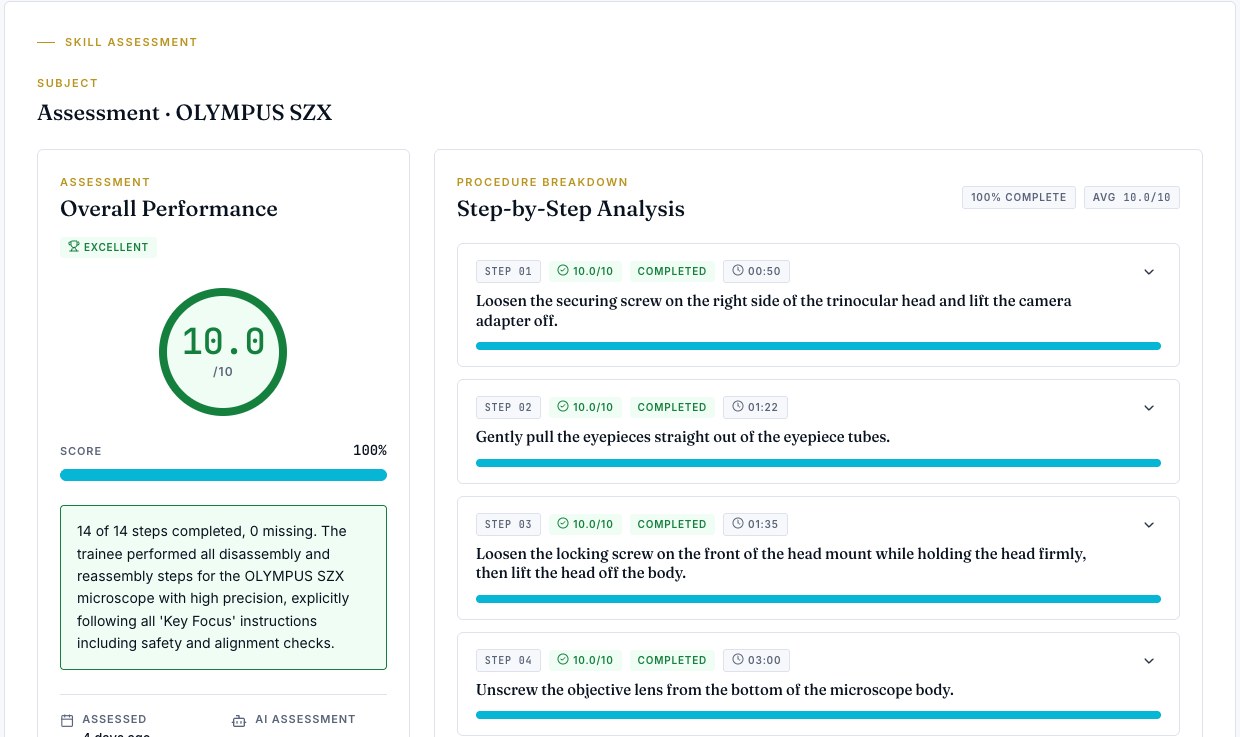Click the clock icon beside 00:50
Viewport: 1240px width, 737px height.
738,271
